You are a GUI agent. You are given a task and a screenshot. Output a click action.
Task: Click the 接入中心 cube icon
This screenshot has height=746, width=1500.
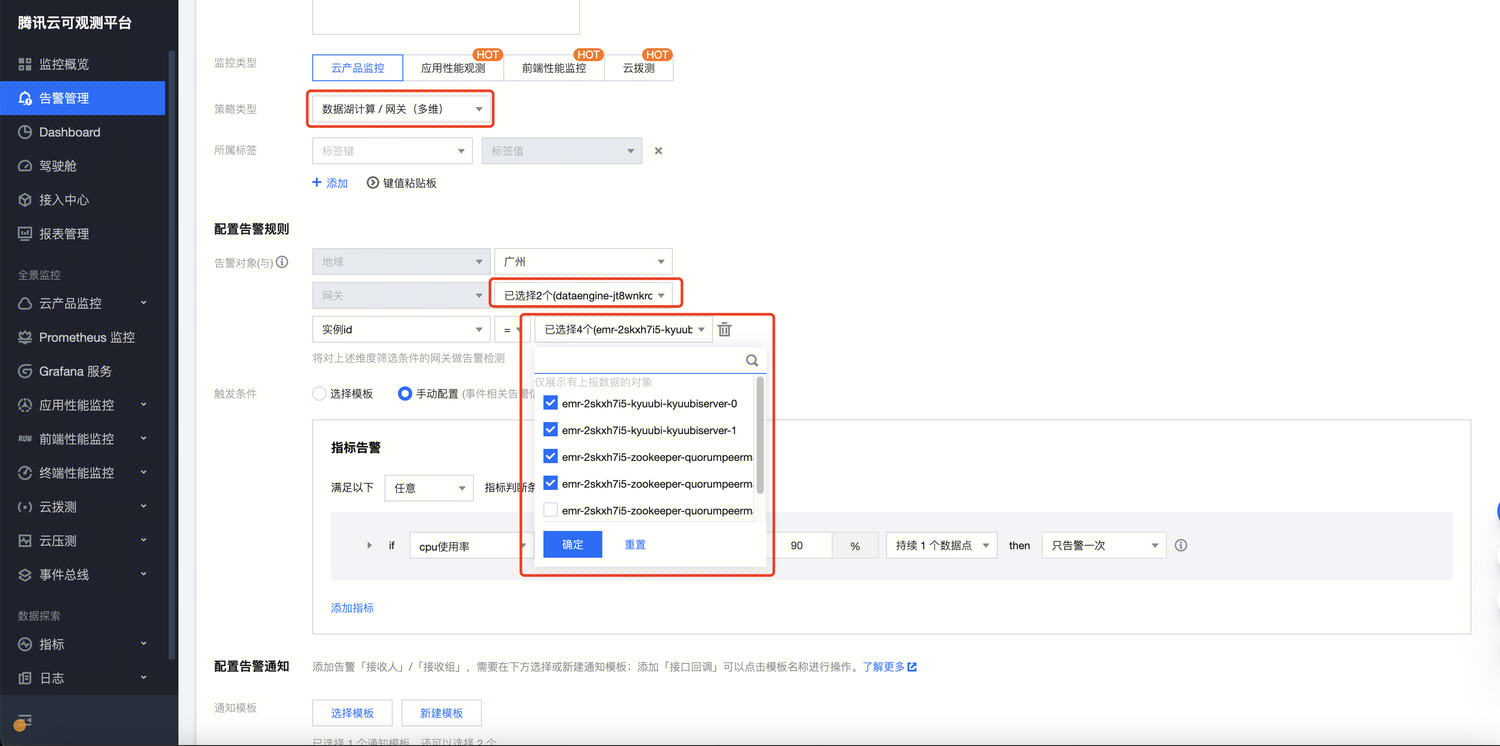click(x=25, y=200)
